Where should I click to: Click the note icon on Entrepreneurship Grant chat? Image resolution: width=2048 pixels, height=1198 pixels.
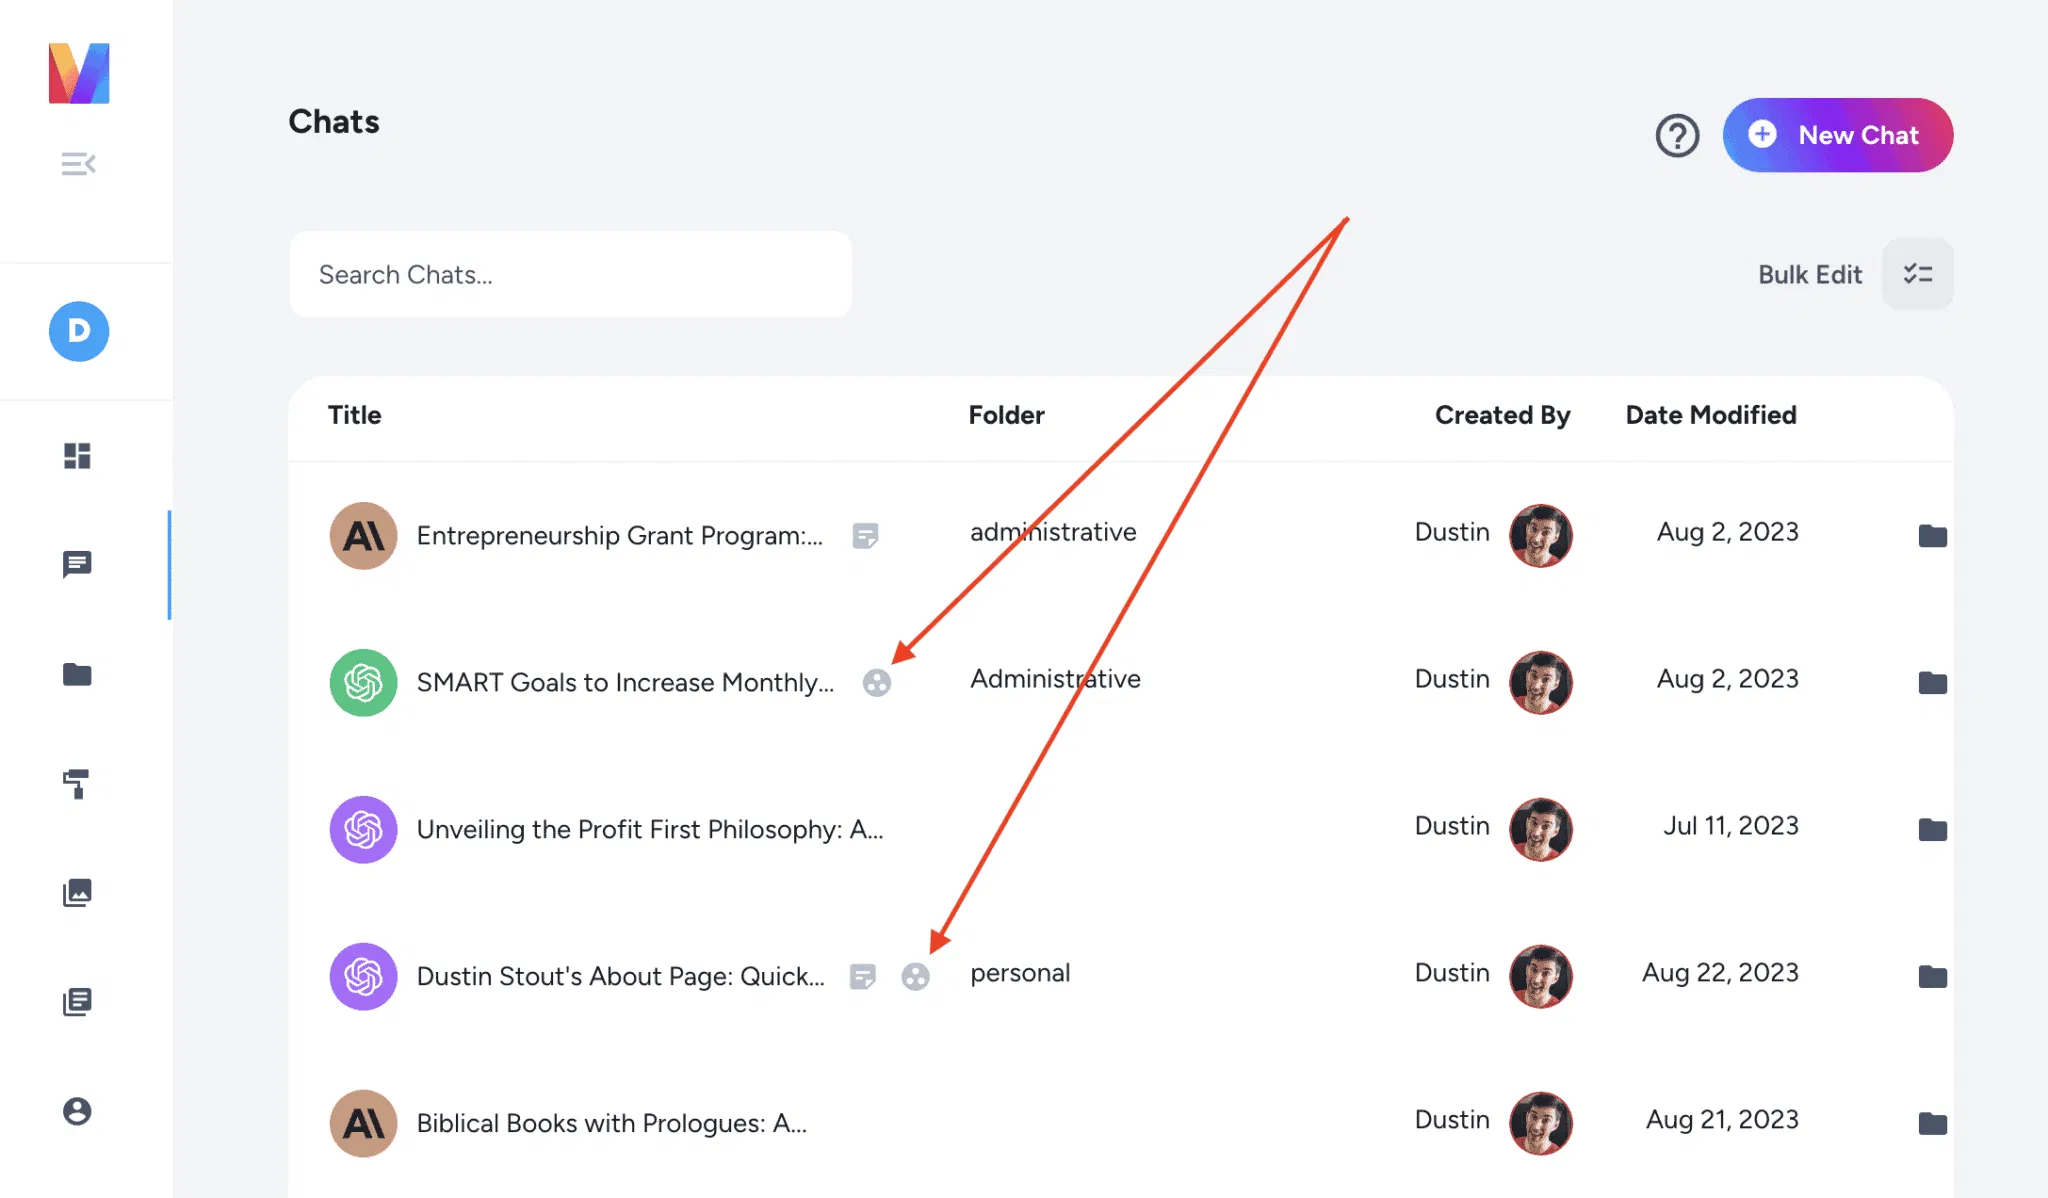coord(865,536)
